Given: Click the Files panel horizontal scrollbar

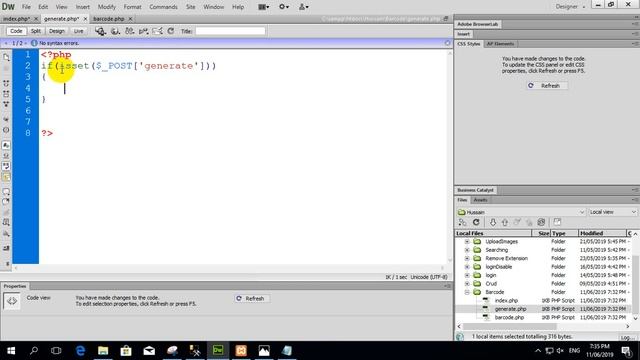Looking at the screenshot, I should [x=509, y=326].
